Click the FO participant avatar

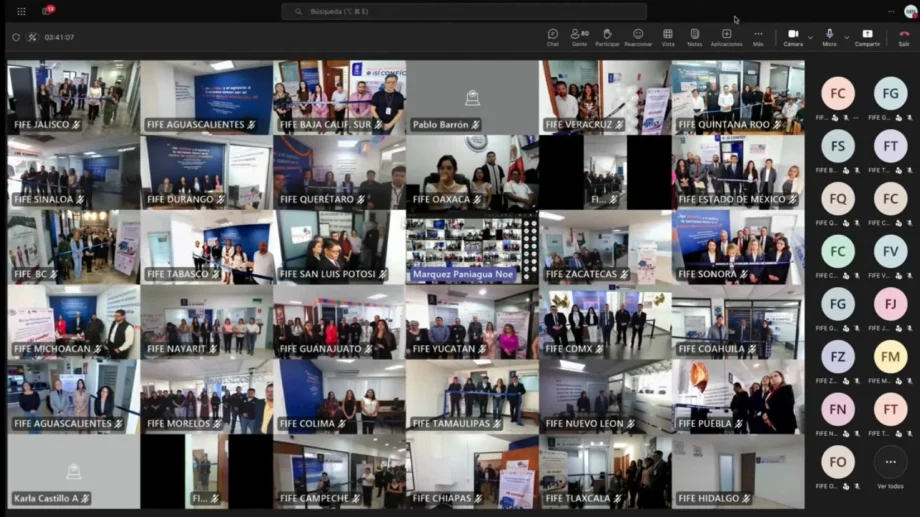point(837,462)
